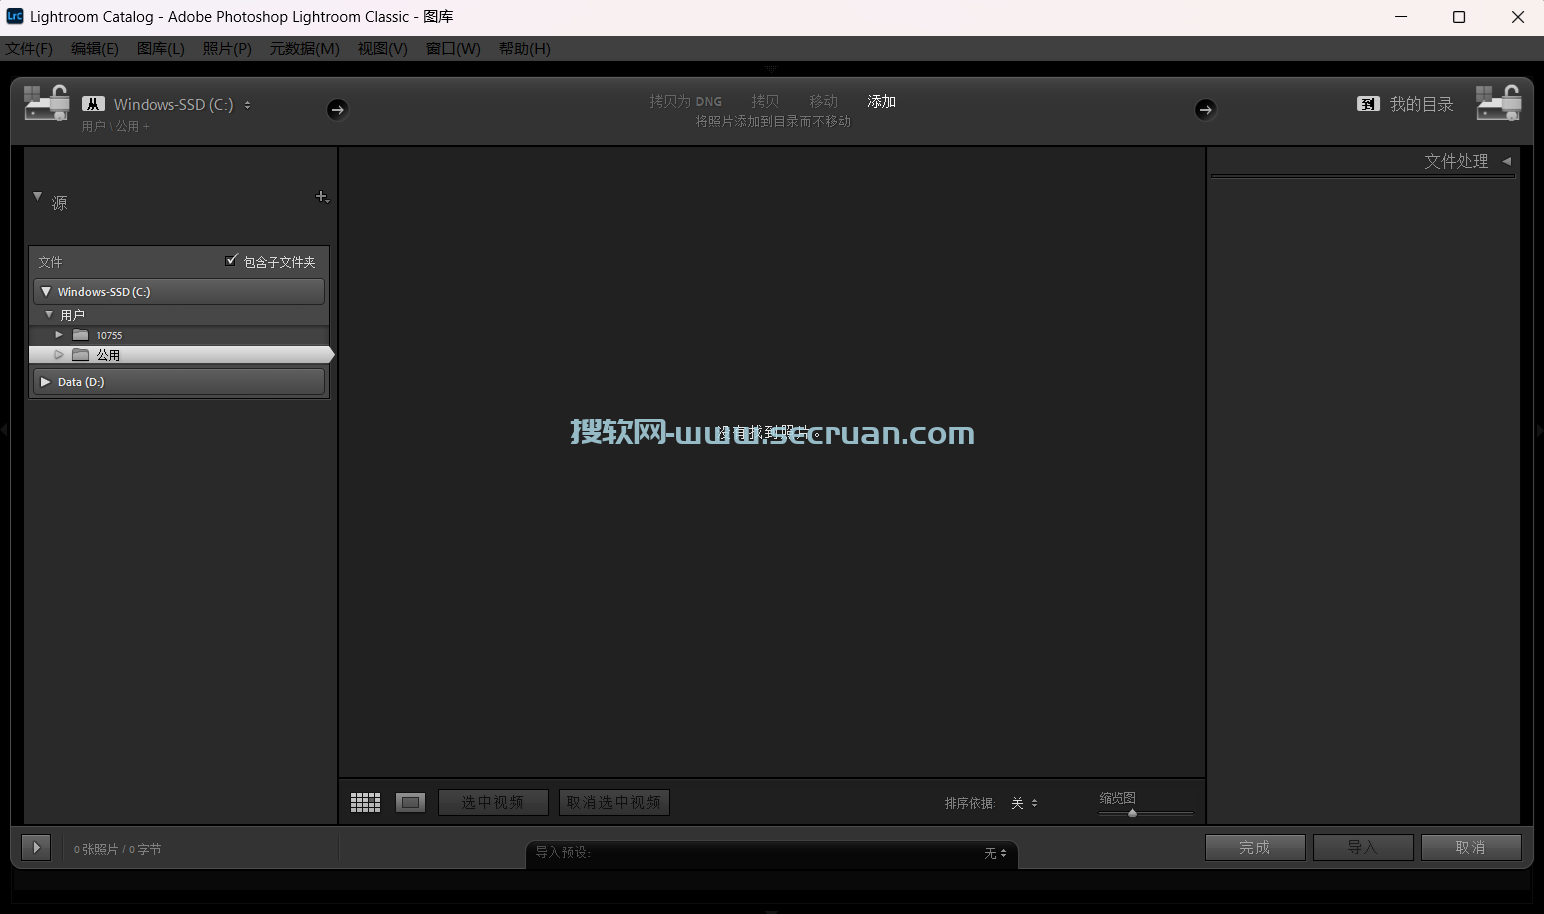Select the 10755 folder row
1544x914 pixels.
tap(180, 335)
